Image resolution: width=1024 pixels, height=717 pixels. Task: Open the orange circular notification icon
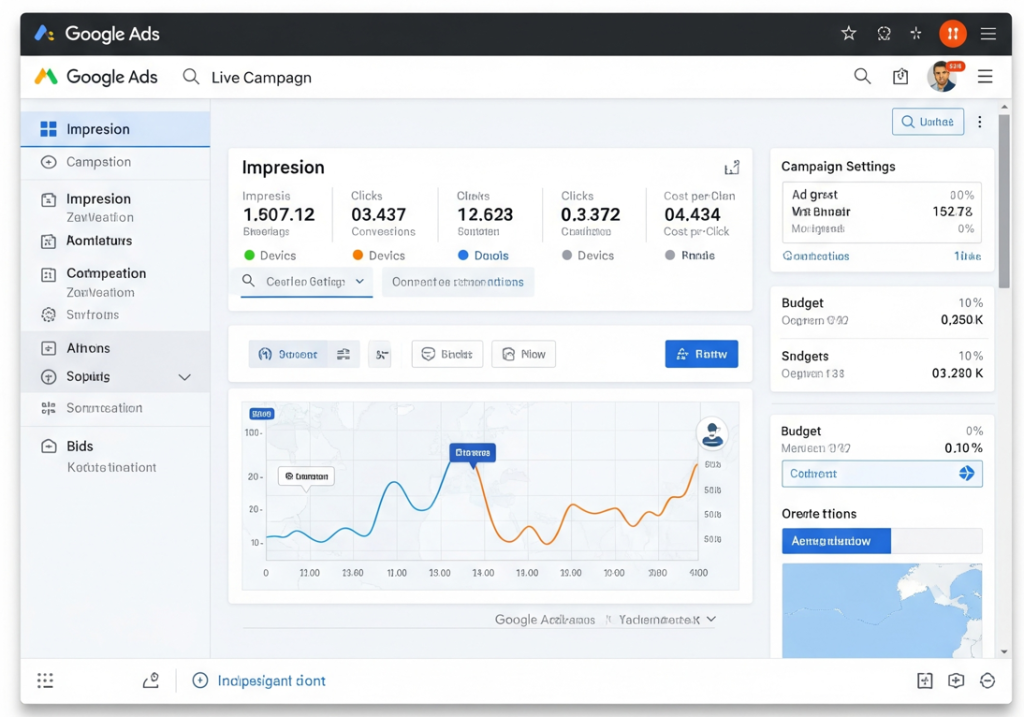952,33
